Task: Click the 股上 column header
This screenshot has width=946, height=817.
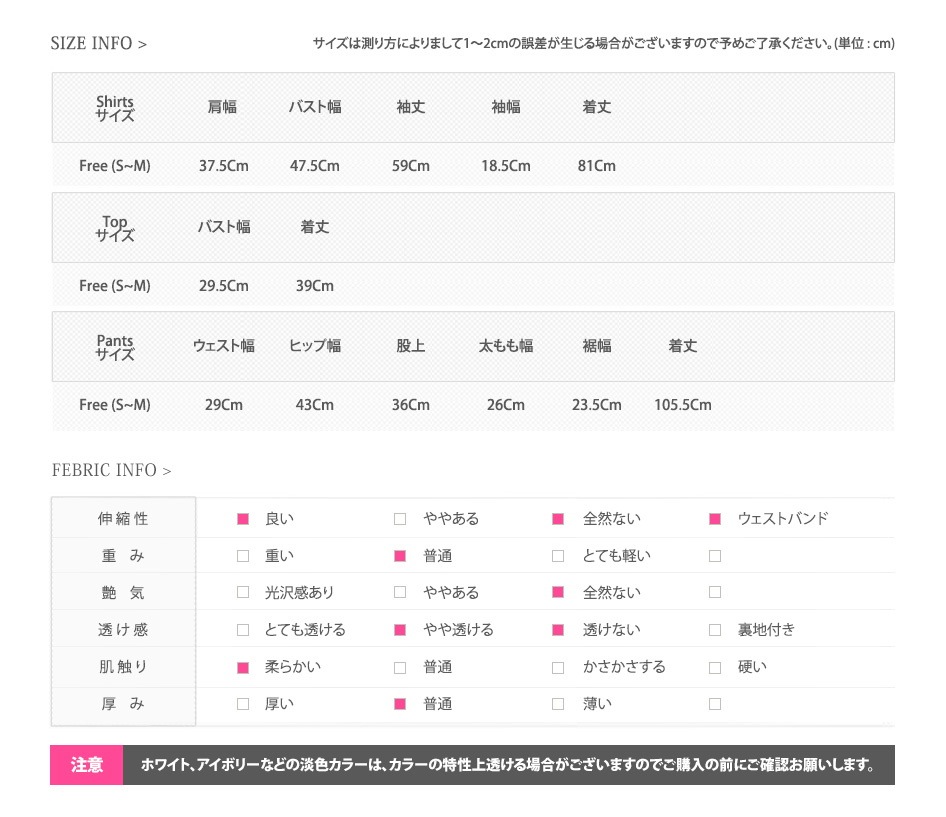Action: click(411, 346)
